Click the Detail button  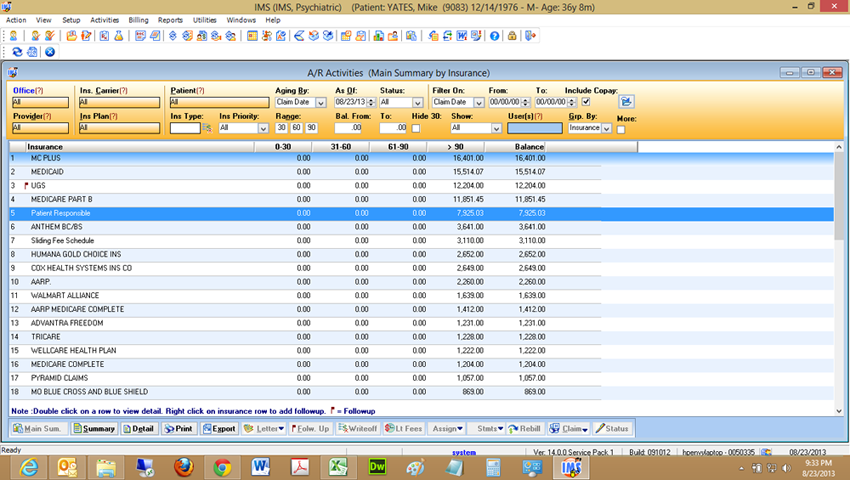pyautogui.click(x=139, y=428)
